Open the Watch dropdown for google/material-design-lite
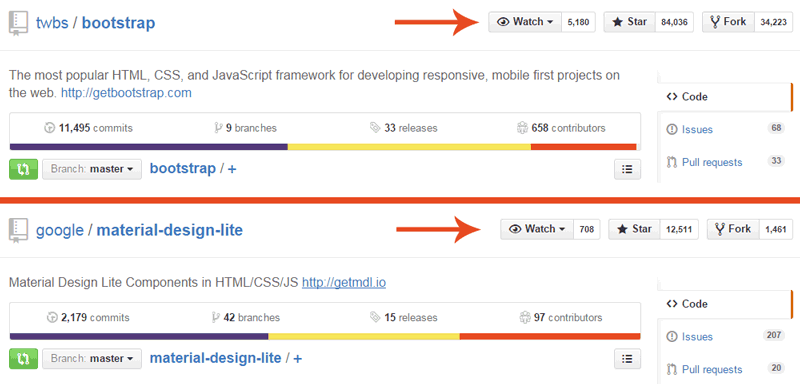Viewport: 800px width, 384px height. [537, 229]
